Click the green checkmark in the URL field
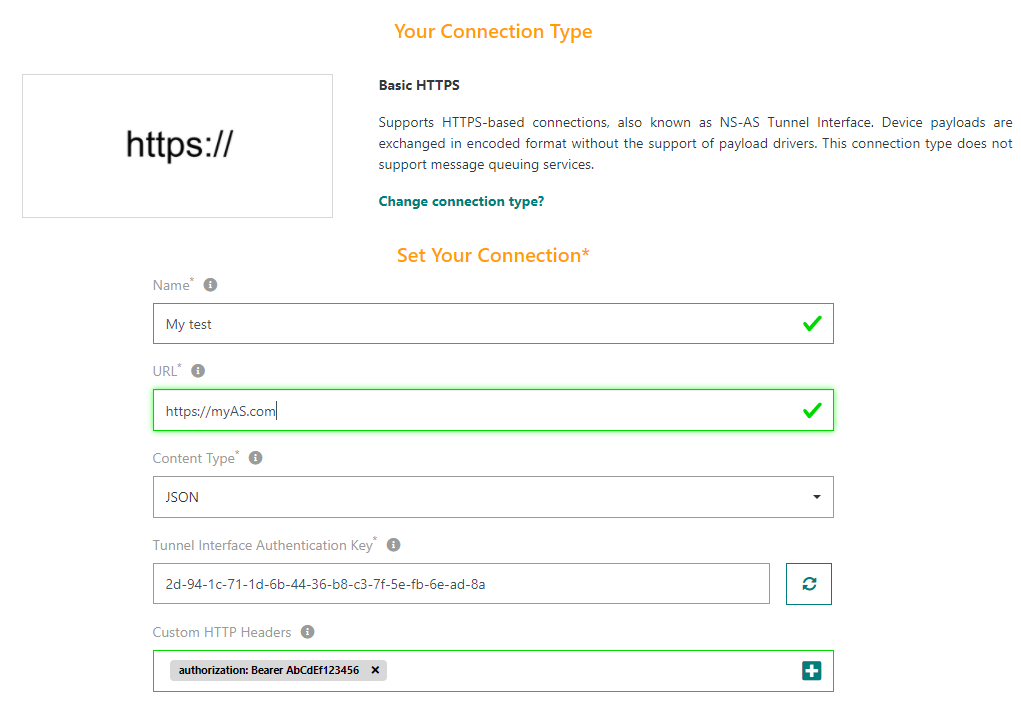This screenshot has height=701, width=1021. [812, 410]
